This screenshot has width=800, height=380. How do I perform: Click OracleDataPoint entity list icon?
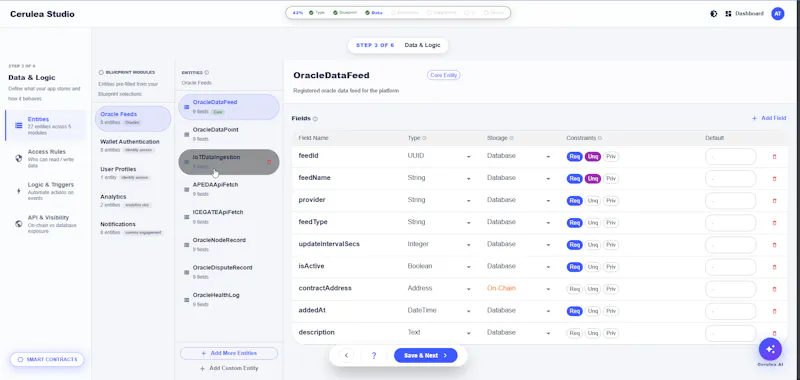pyautogui.click(x=187, y=134)
